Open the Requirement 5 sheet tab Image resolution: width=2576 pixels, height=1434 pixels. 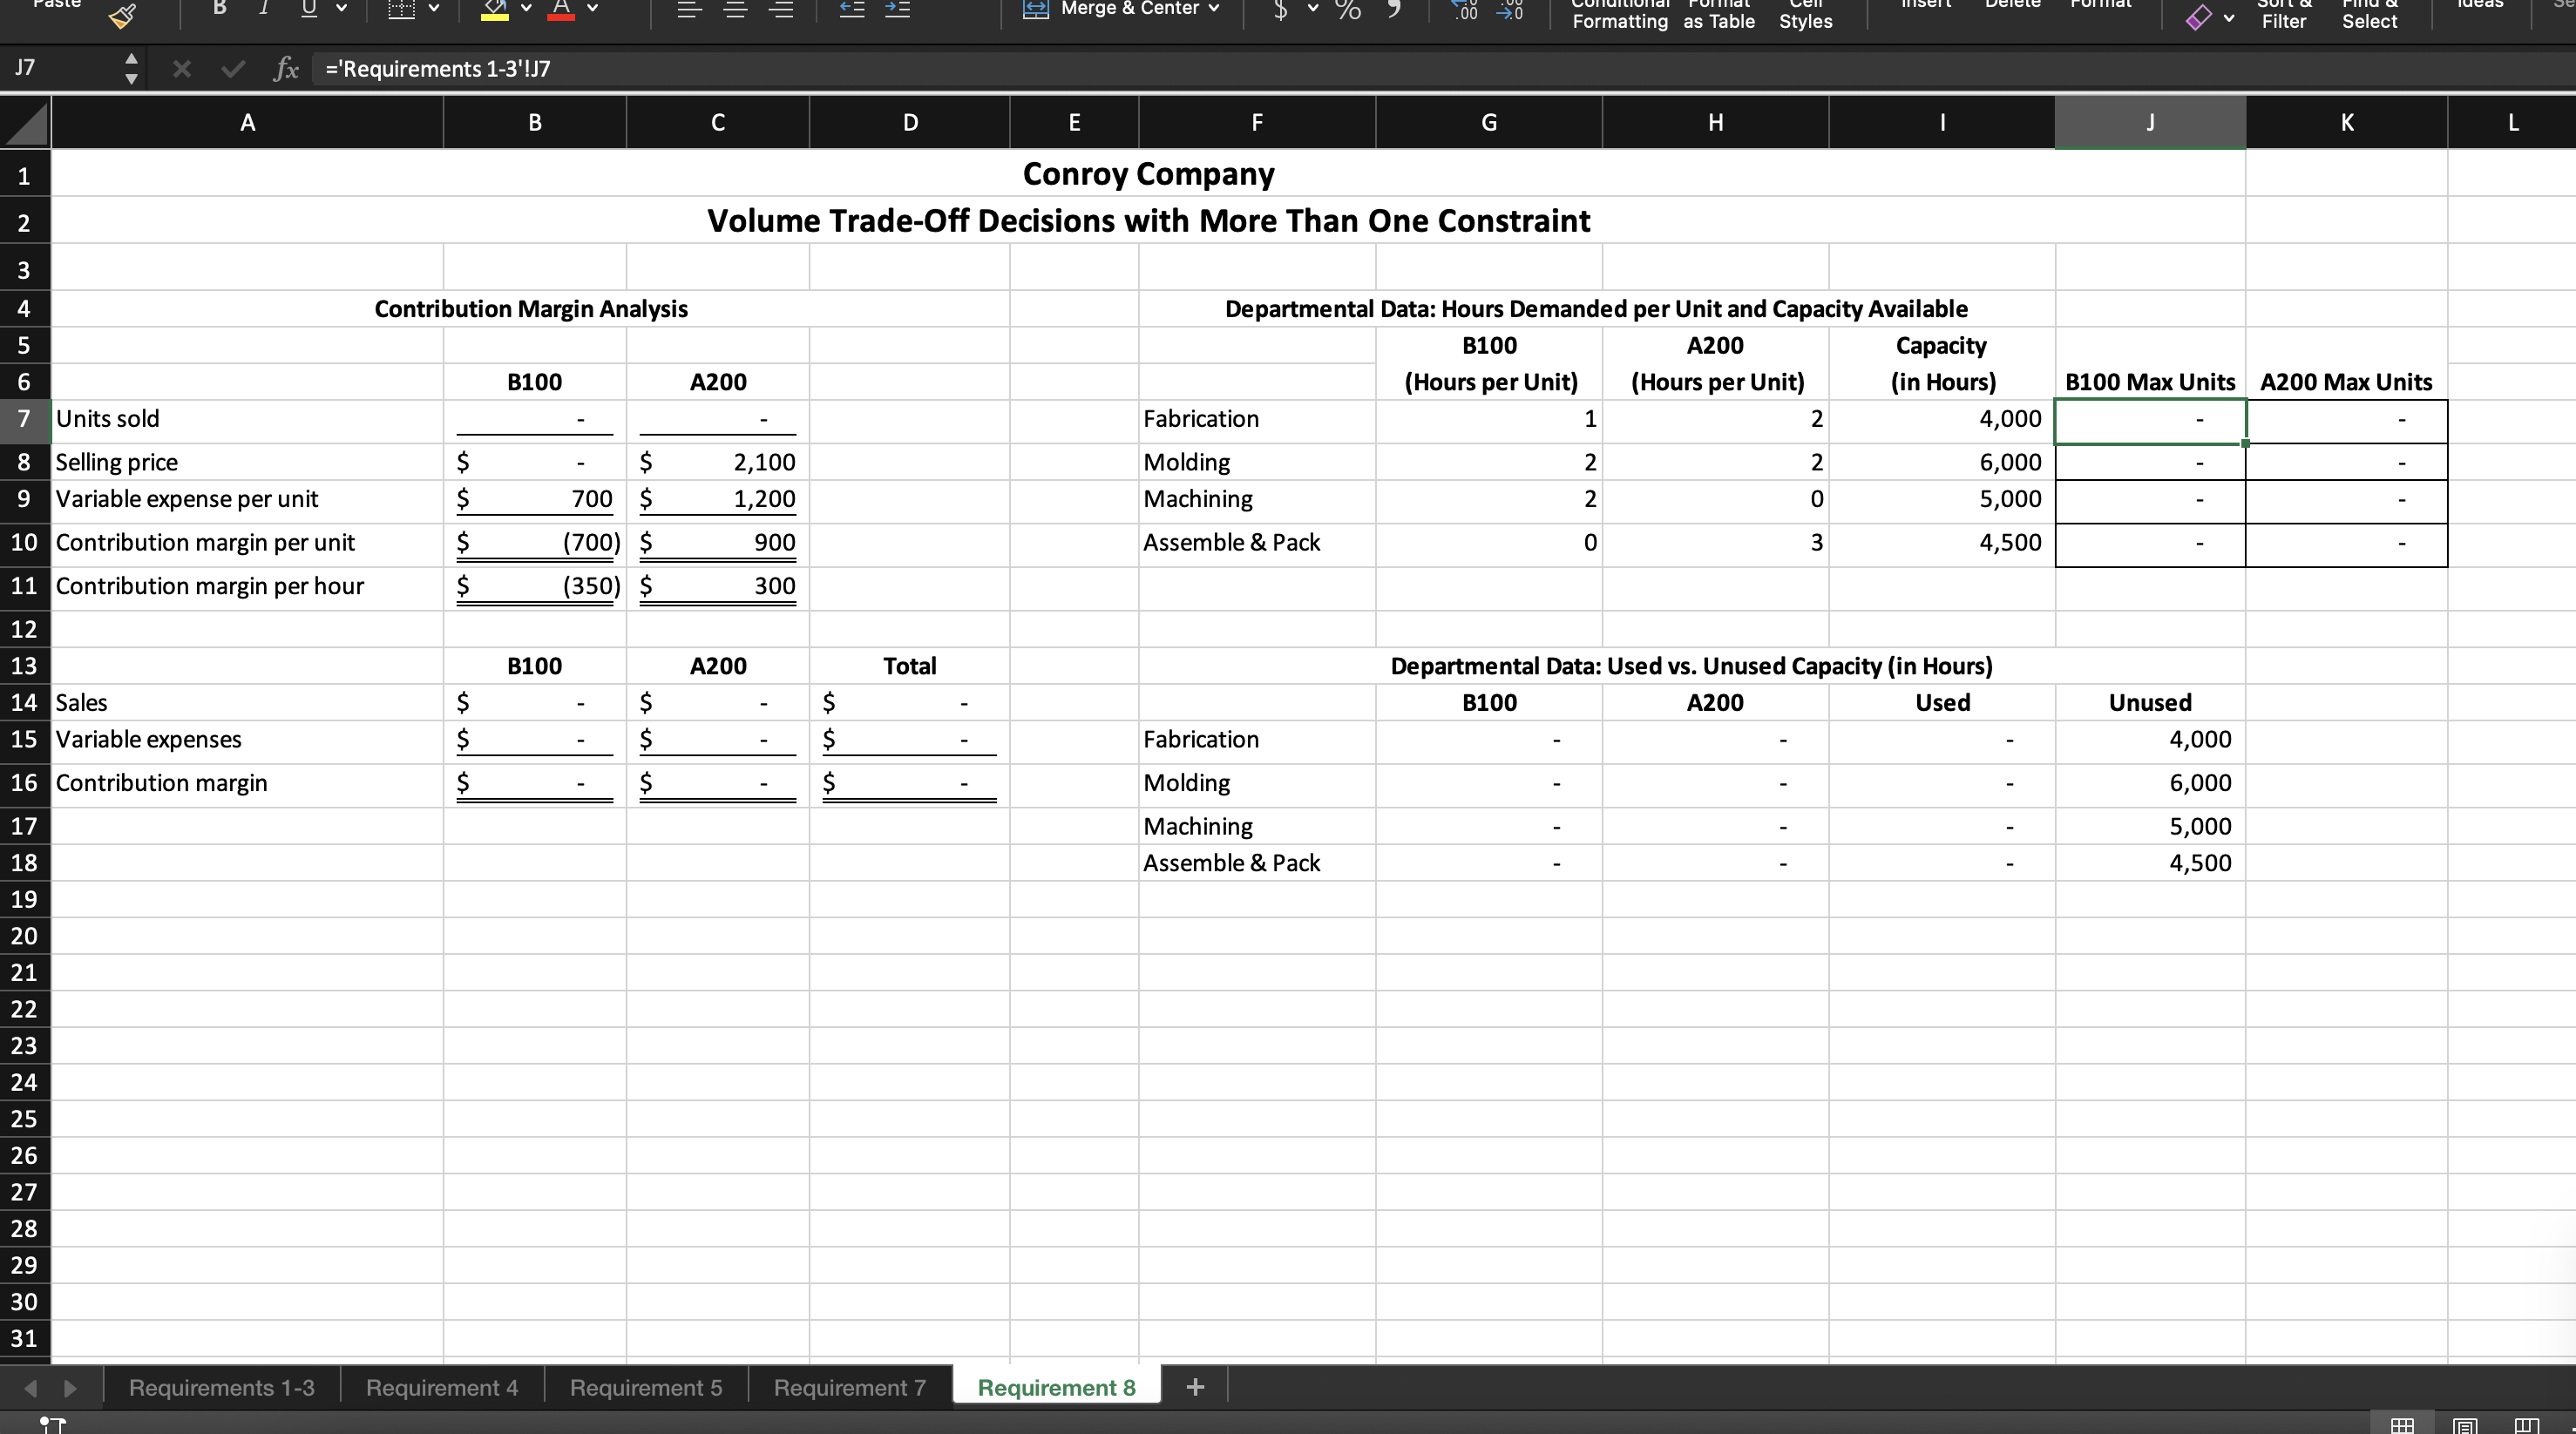coord(645,1388)
